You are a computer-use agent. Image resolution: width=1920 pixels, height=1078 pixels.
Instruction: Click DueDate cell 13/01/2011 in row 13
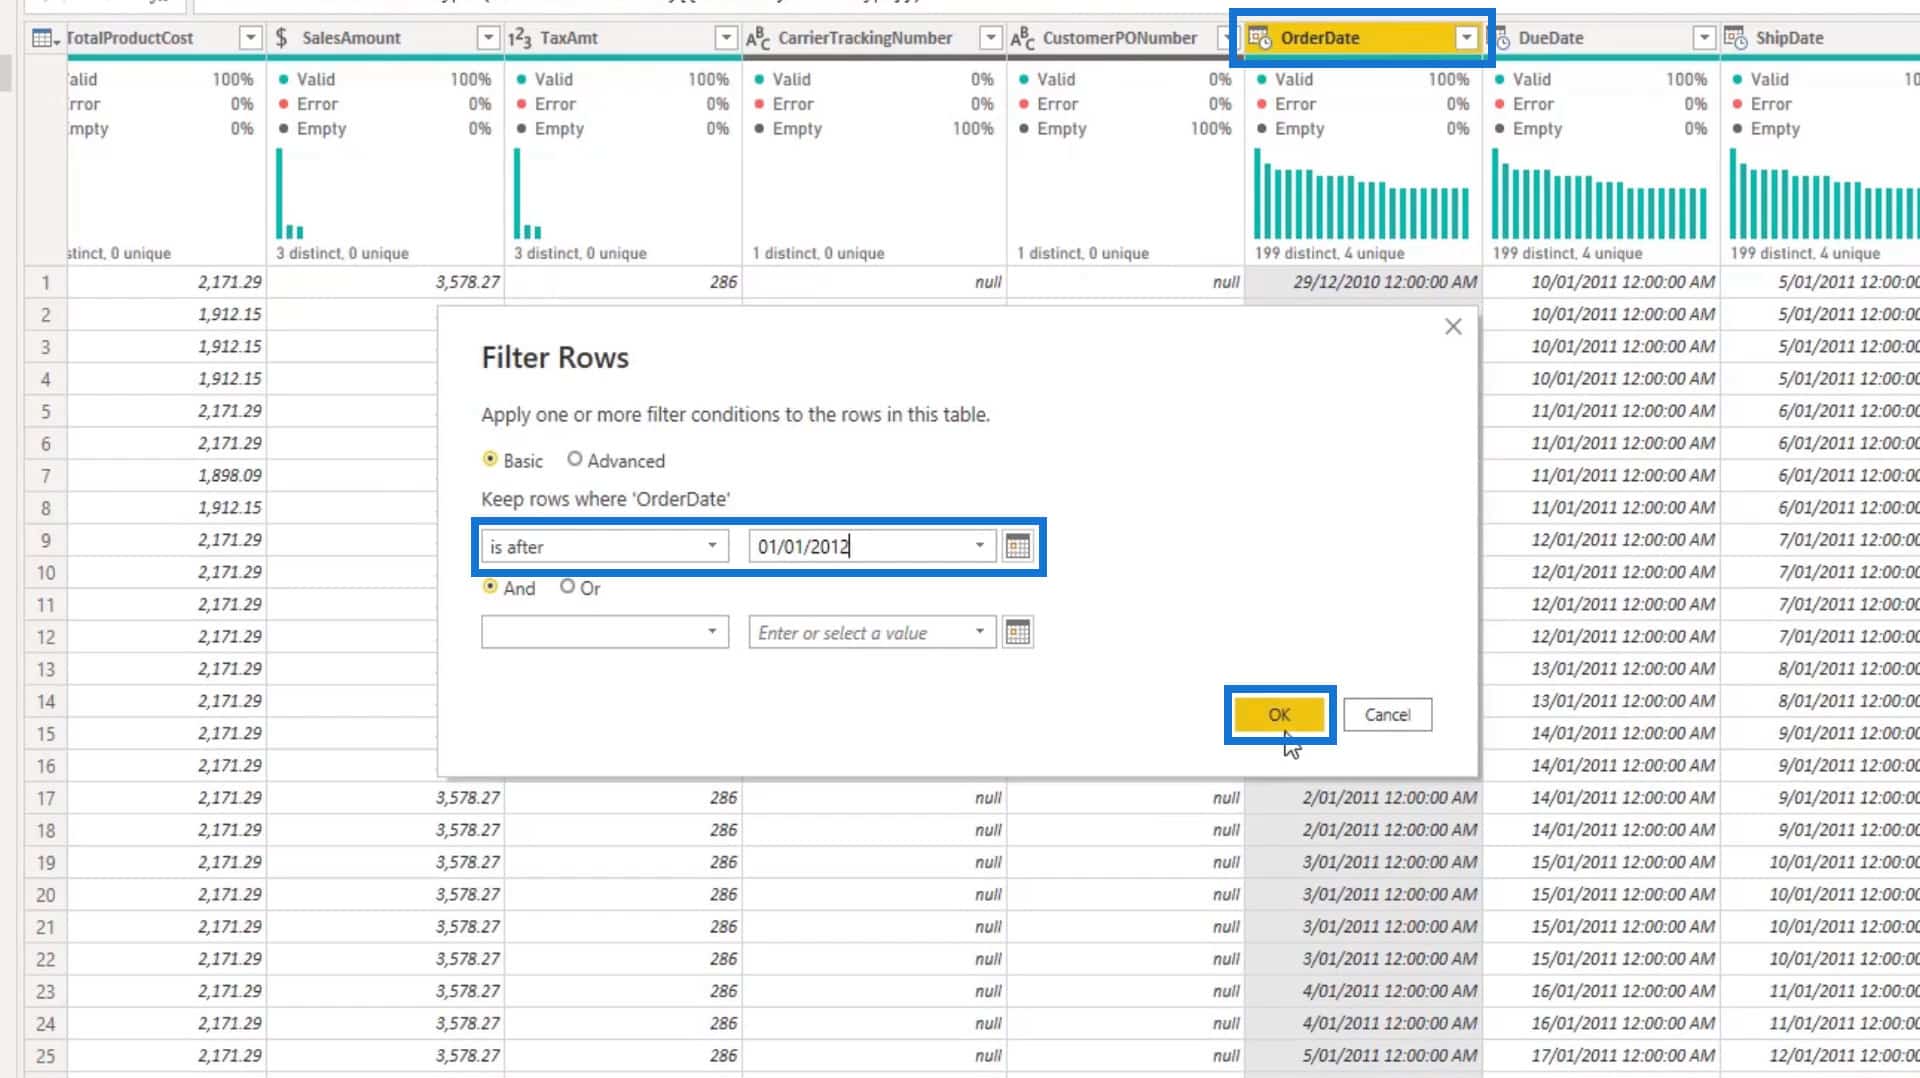[x=1601, y=669]
